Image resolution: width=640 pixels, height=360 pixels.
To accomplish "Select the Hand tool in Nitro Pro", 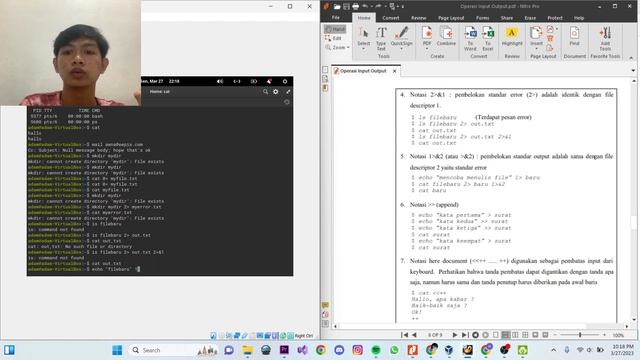I will pos(335,29).
